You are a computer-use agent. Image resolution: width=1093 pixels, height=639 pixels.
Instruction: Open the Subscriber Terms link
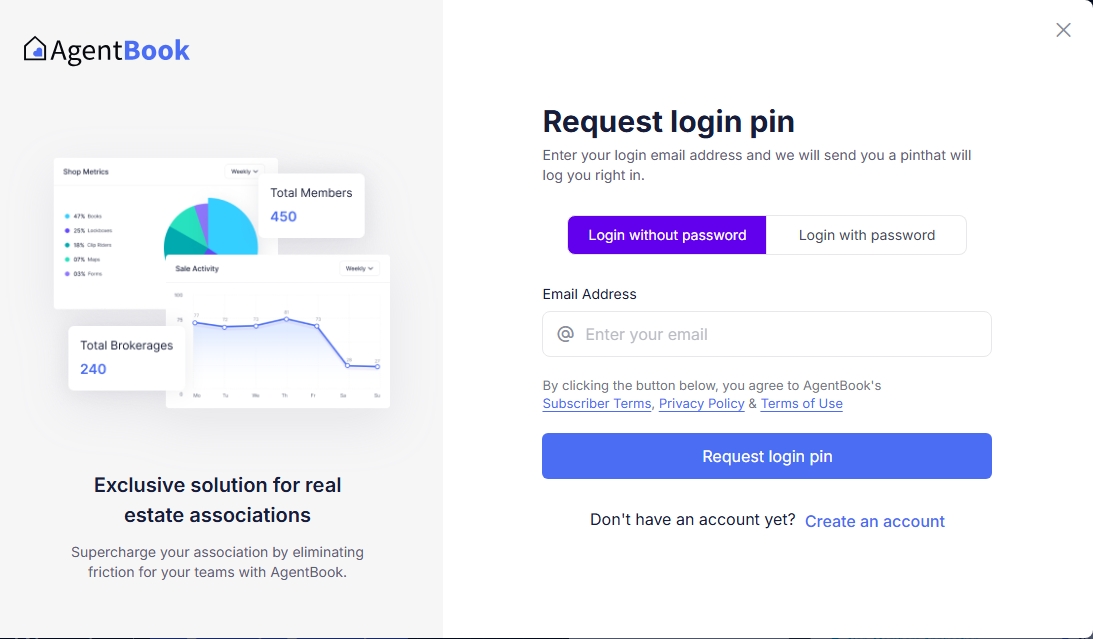597,403
